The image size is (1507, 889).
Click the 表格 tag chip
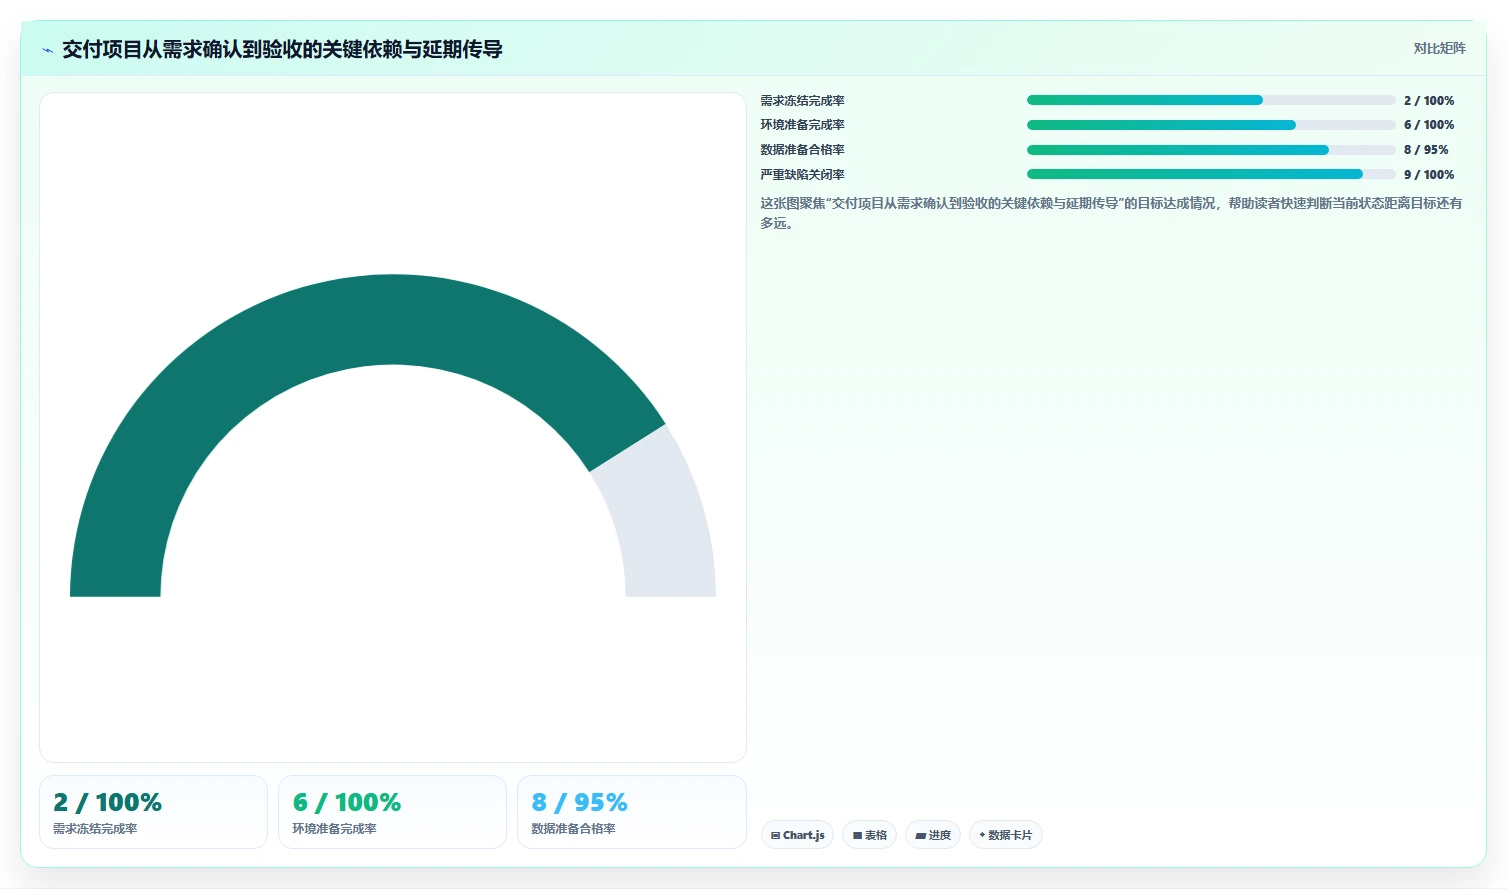pyautogui.click(x=869, y=835)
